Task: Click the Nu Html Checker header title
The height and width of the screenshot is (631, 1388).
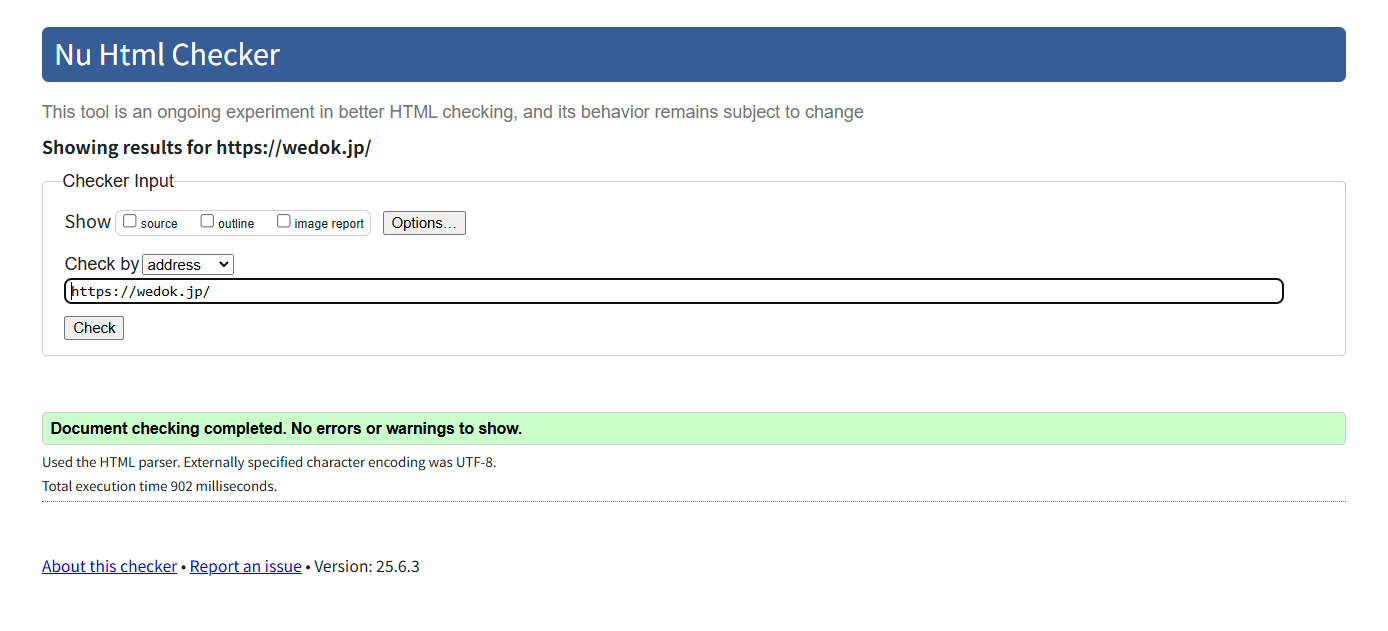Action: [167, 54]
